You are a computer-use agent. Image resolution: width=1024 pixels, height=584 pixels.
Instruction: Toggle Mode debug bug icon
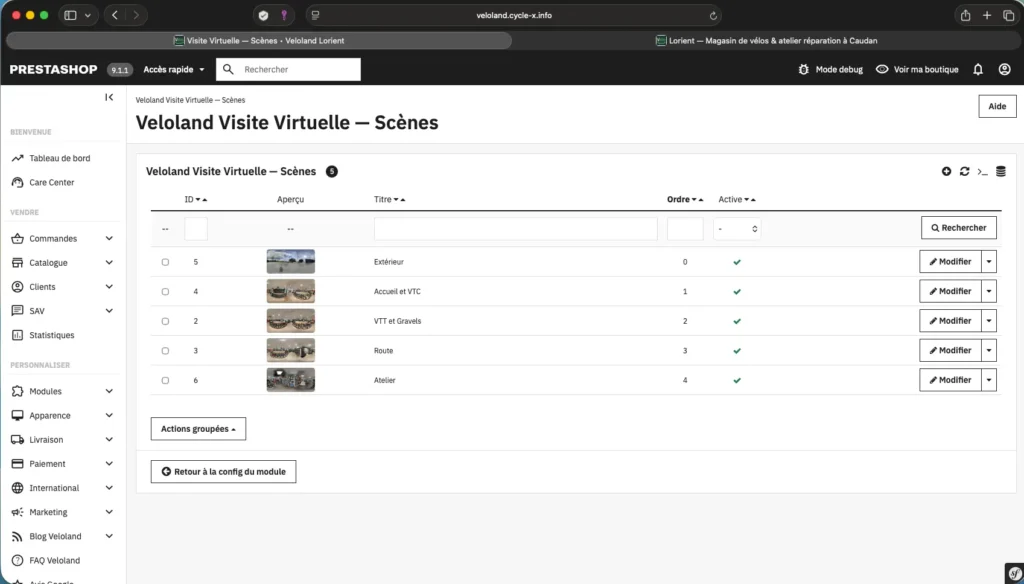pos(803,69)
